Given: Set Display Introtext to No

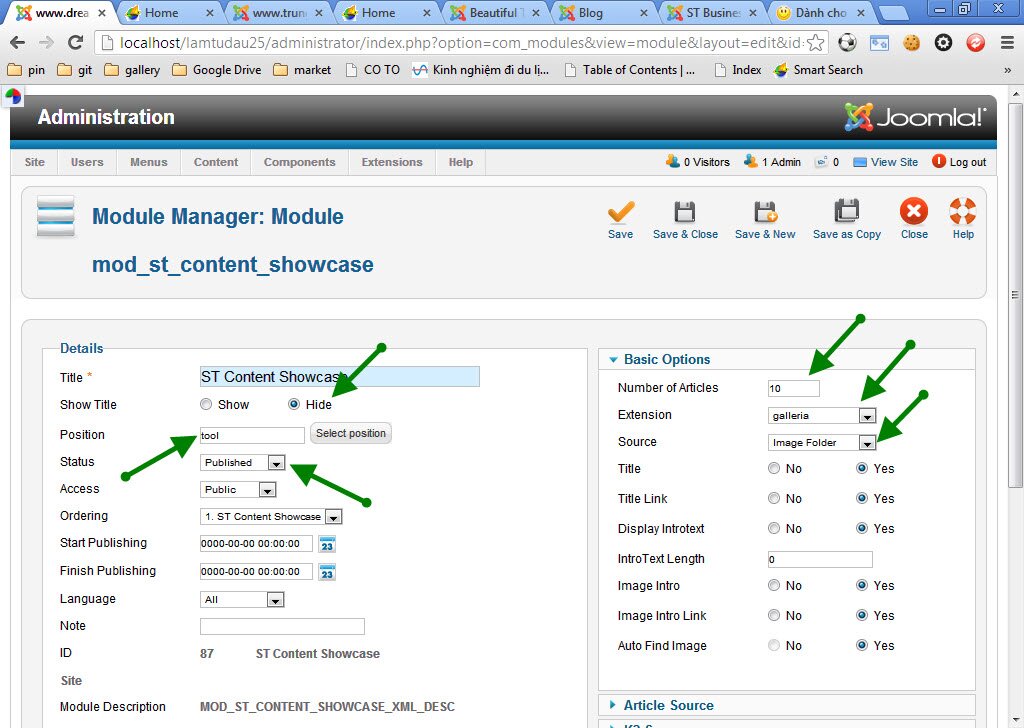Looking at the screenshot, I should [x=774, y=529].
